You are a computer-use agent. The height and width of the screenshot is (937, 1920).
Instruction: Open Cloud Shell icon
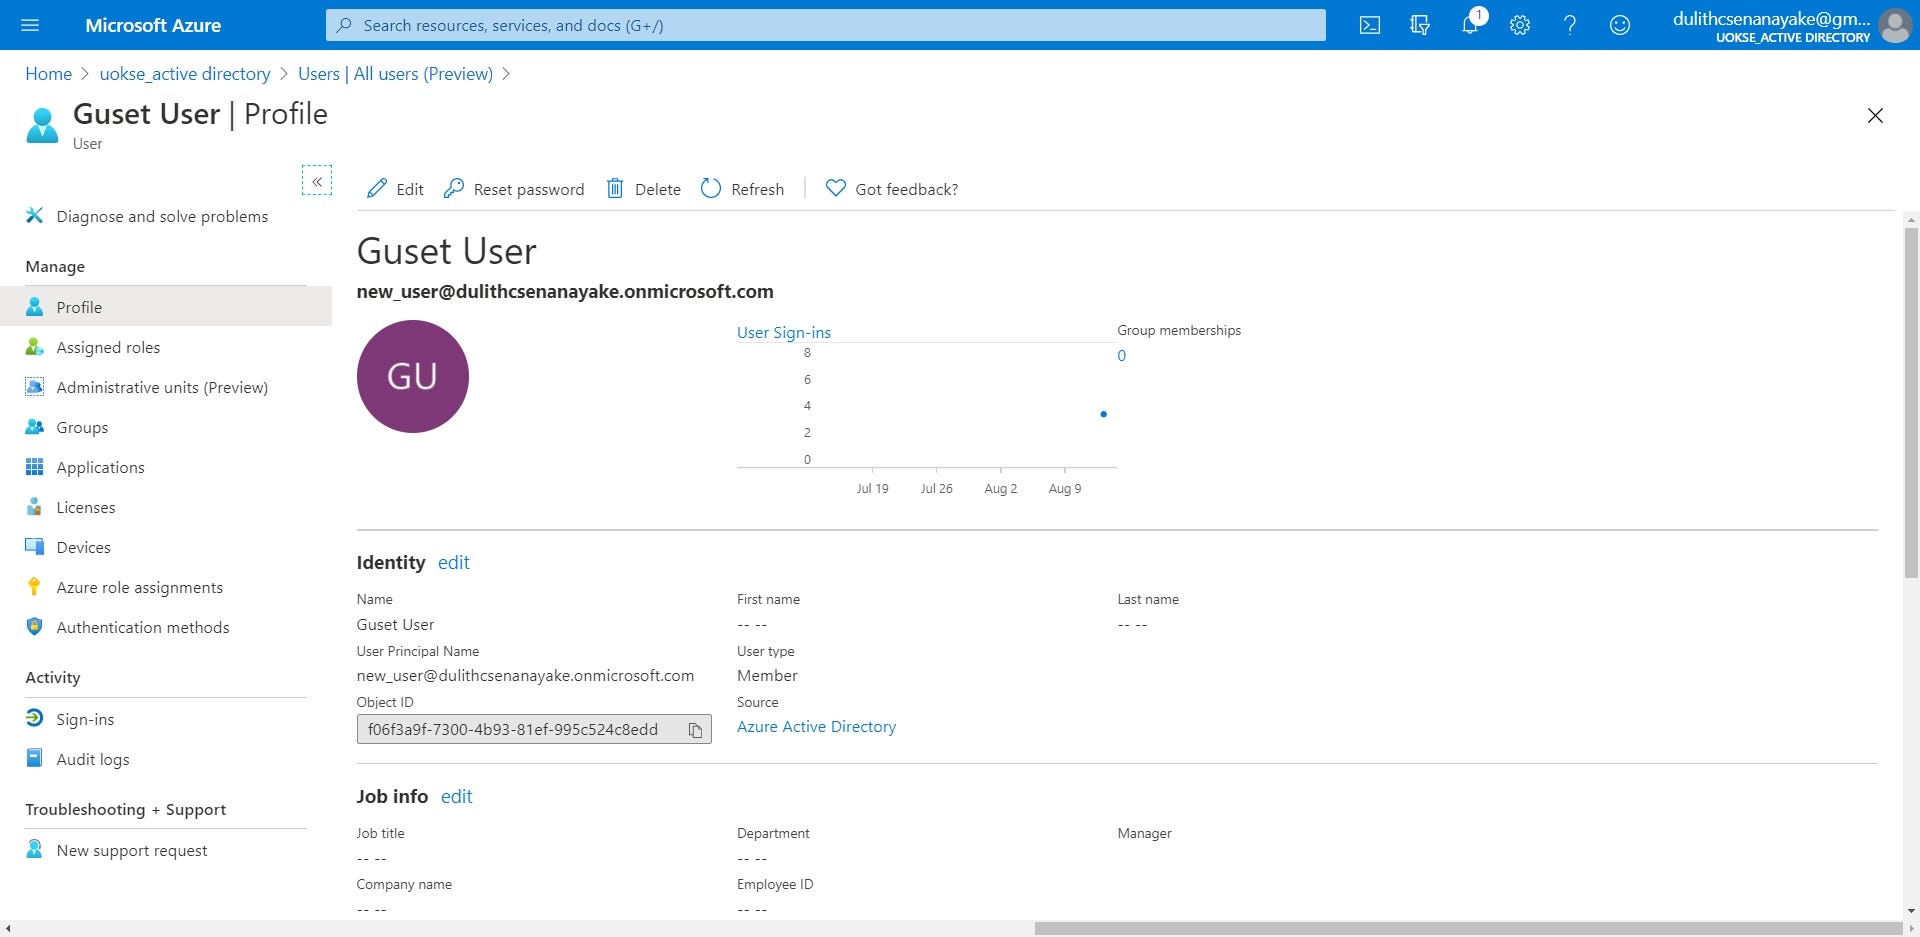tap(1370, 25)
